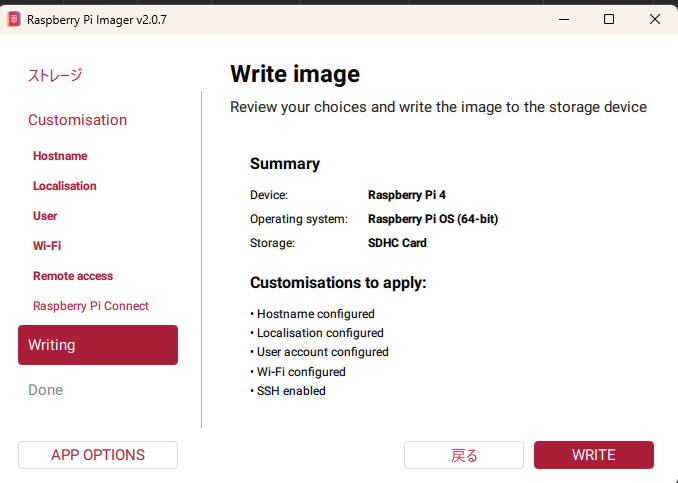Click the SSH enabled entry
The image size is (678, 483).
[x=288, y=391]
